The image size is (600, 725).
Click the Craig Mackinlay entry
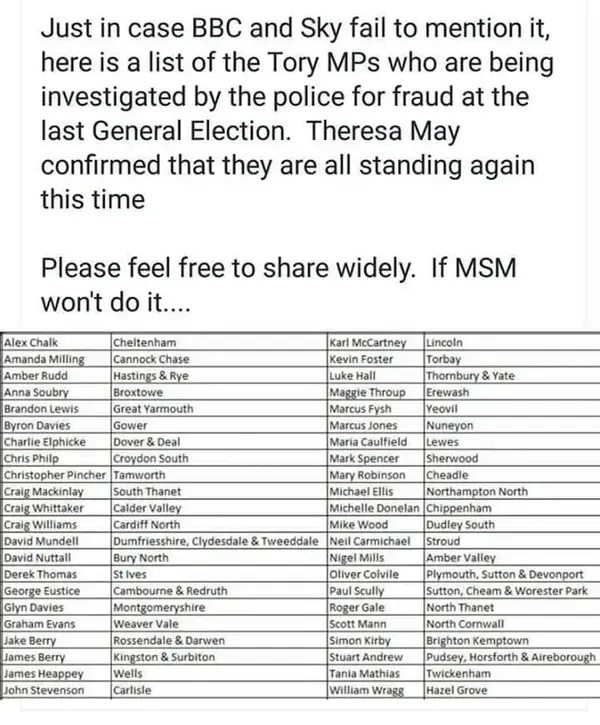coord(55,492)
